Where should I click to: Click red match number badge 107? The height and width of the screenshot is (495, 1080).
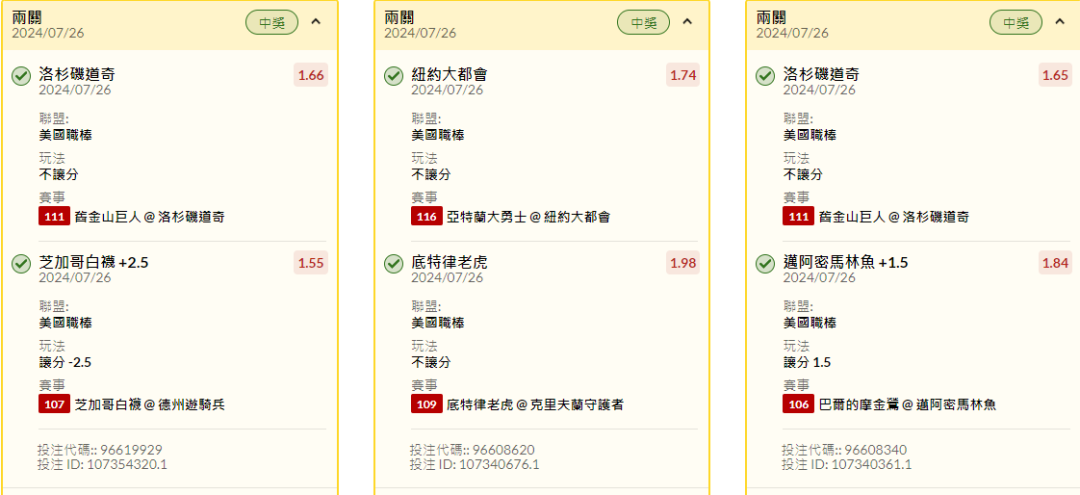(54, 404)
